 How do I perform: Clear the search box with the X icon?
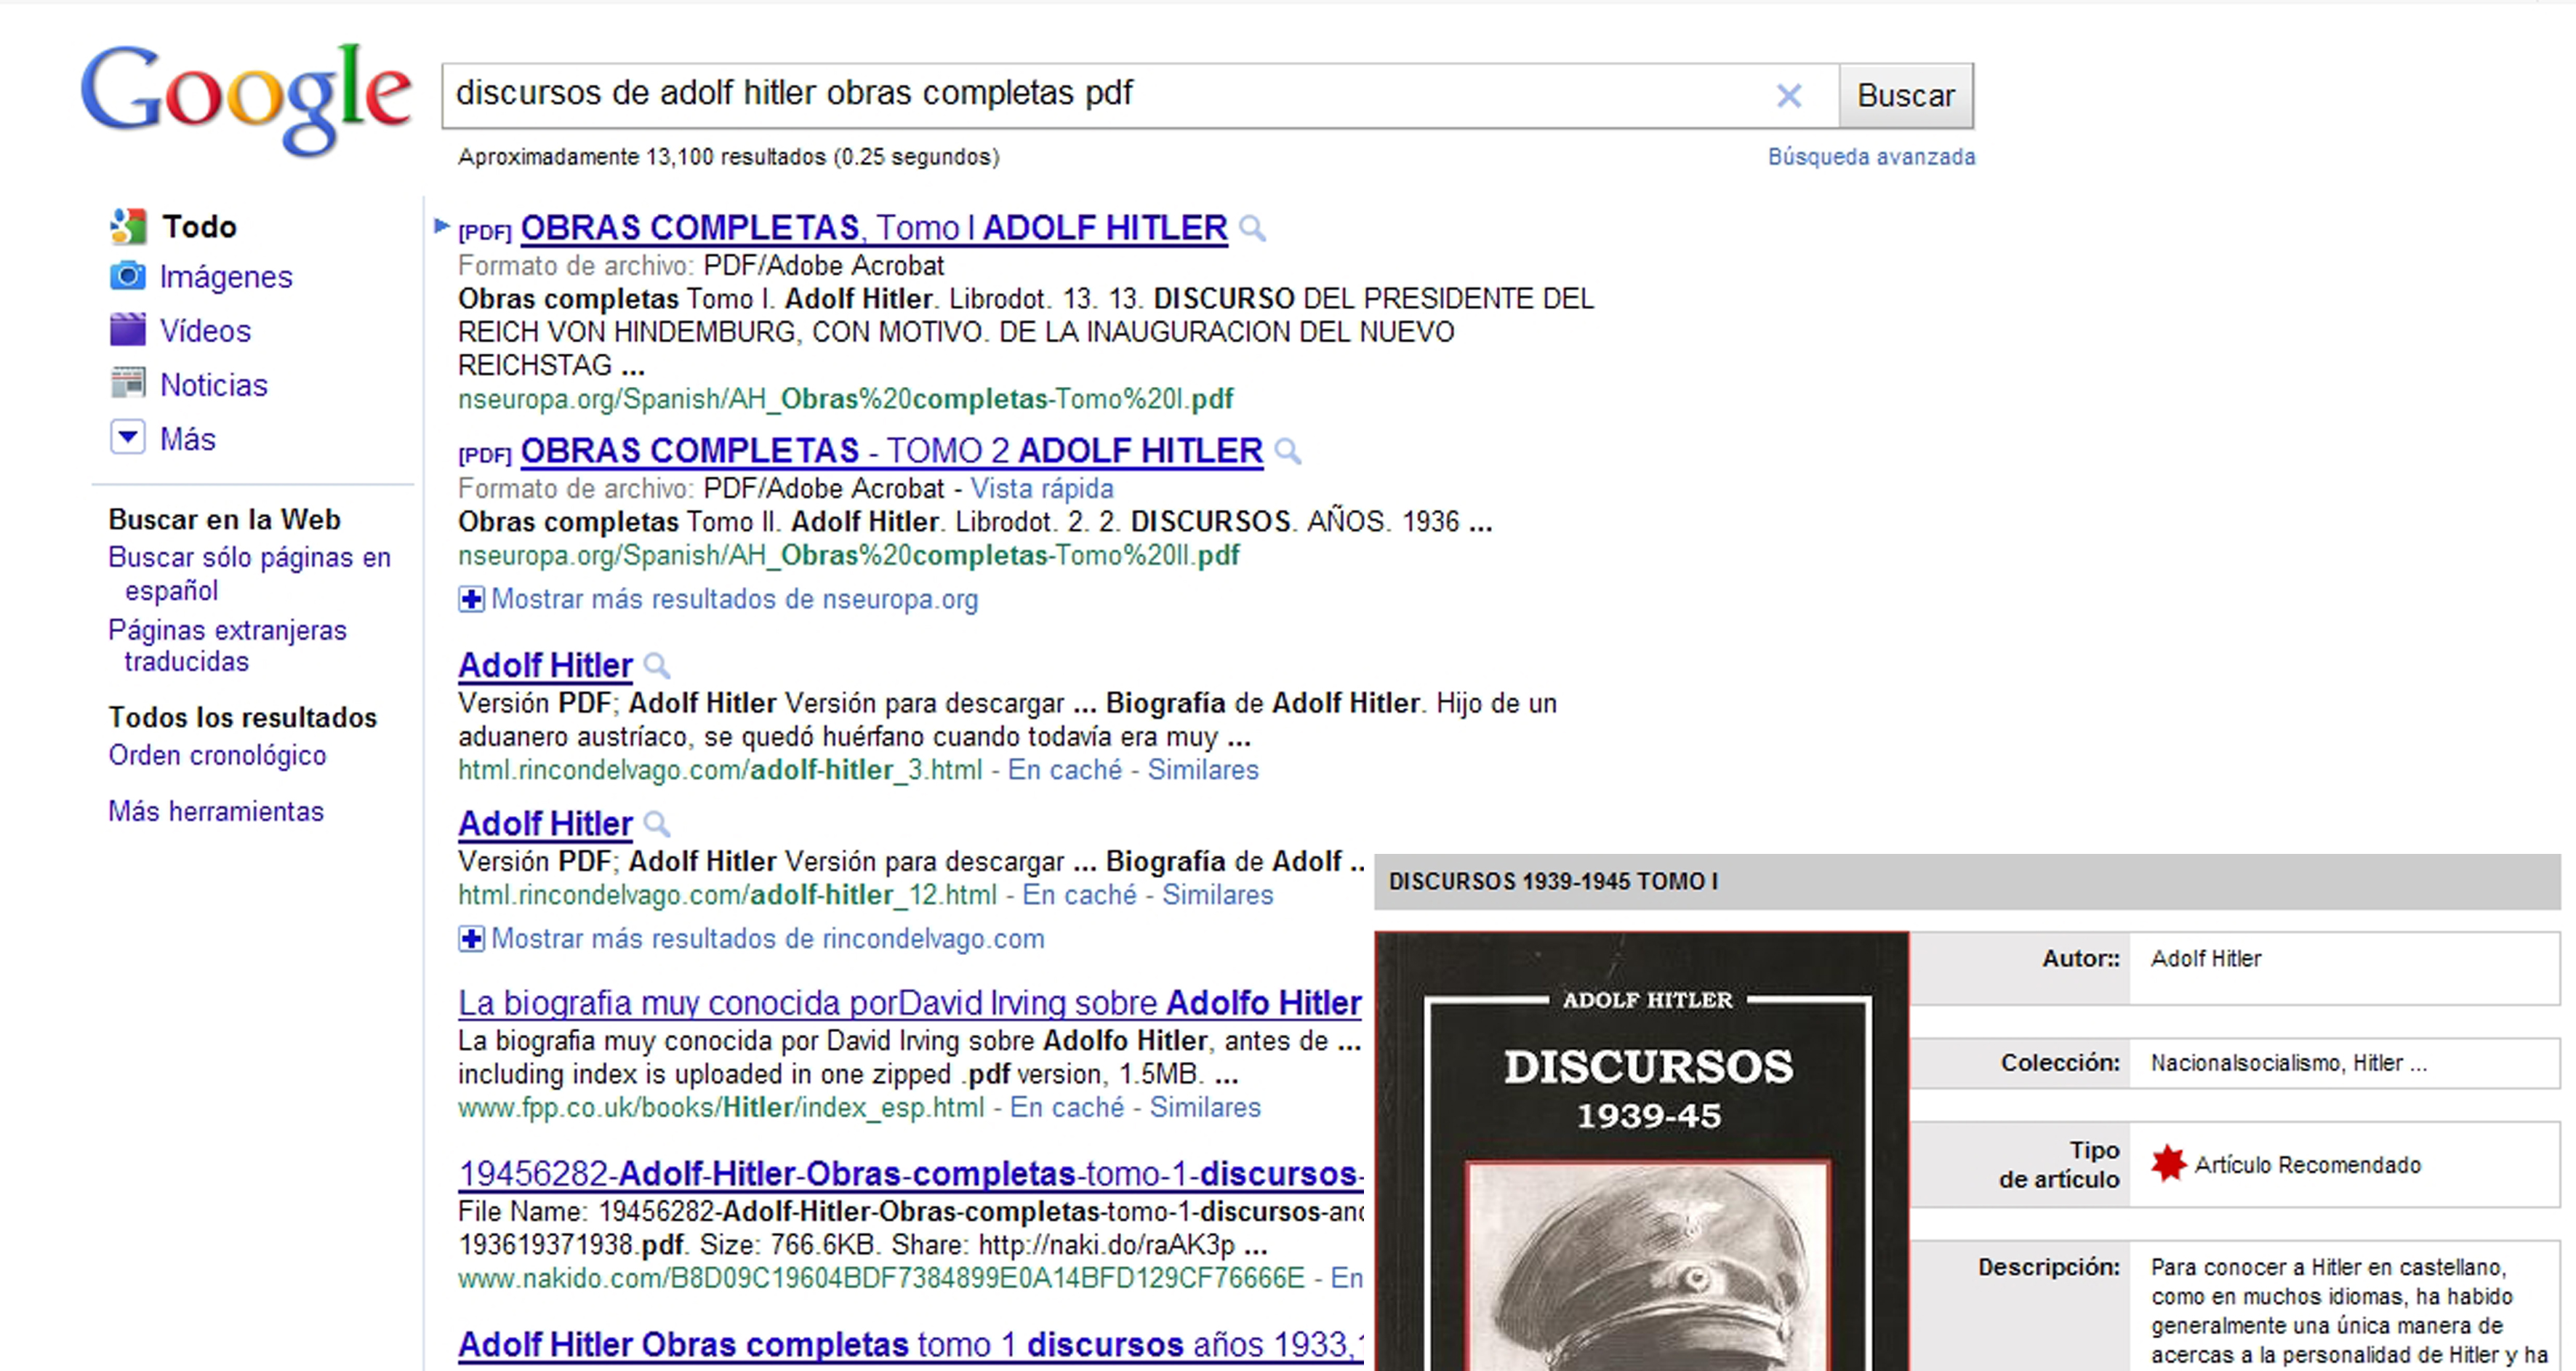[1788, 96]
